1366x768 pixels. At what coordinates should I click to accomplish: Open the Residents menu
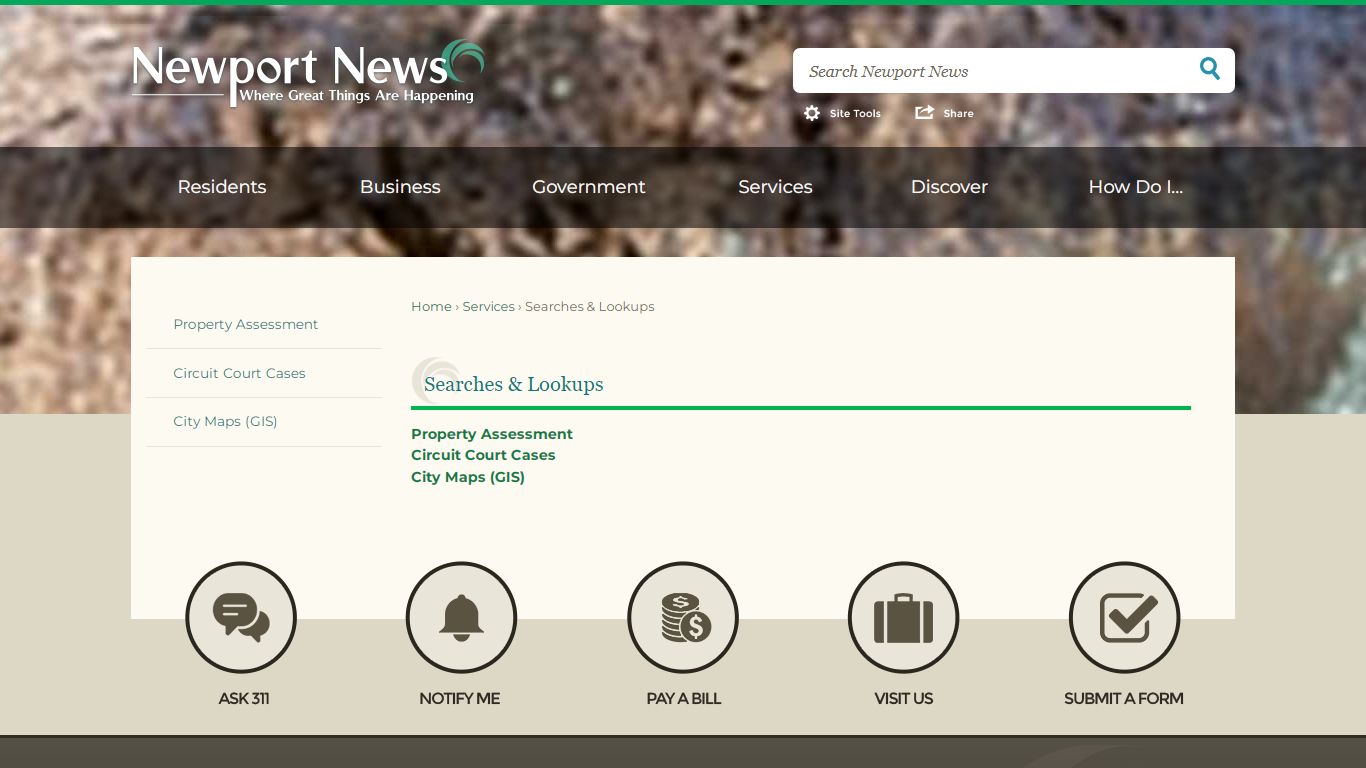coord(222,187)
